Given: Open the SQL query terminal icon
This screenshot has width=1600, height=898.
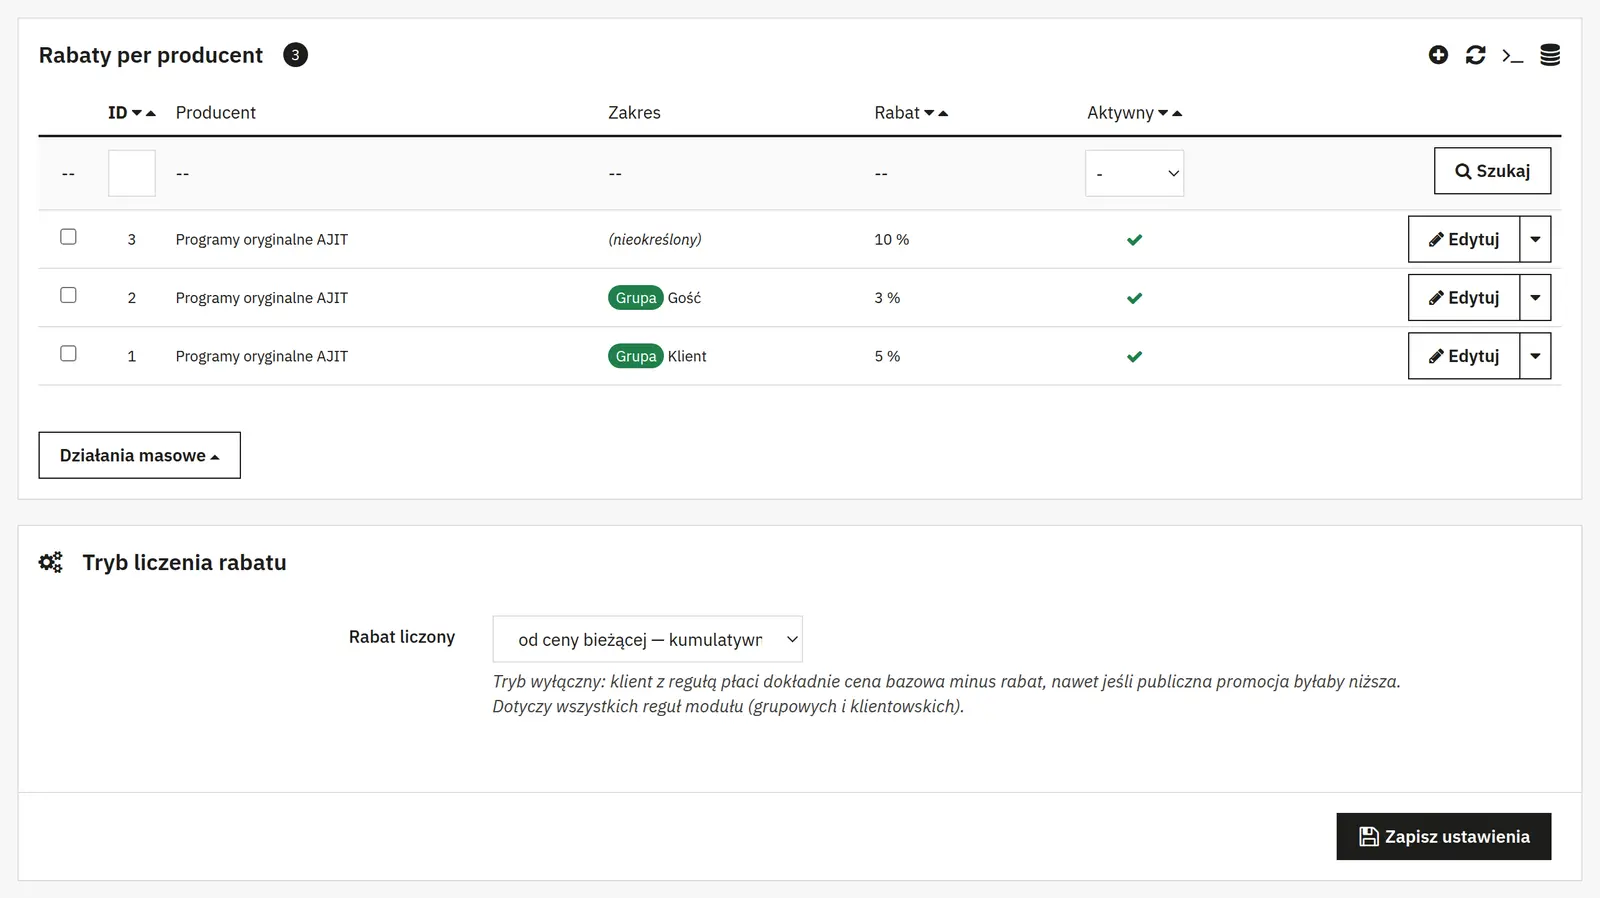Looking at the screenshot, I should pyautogui.click(x=1513, y=56).
